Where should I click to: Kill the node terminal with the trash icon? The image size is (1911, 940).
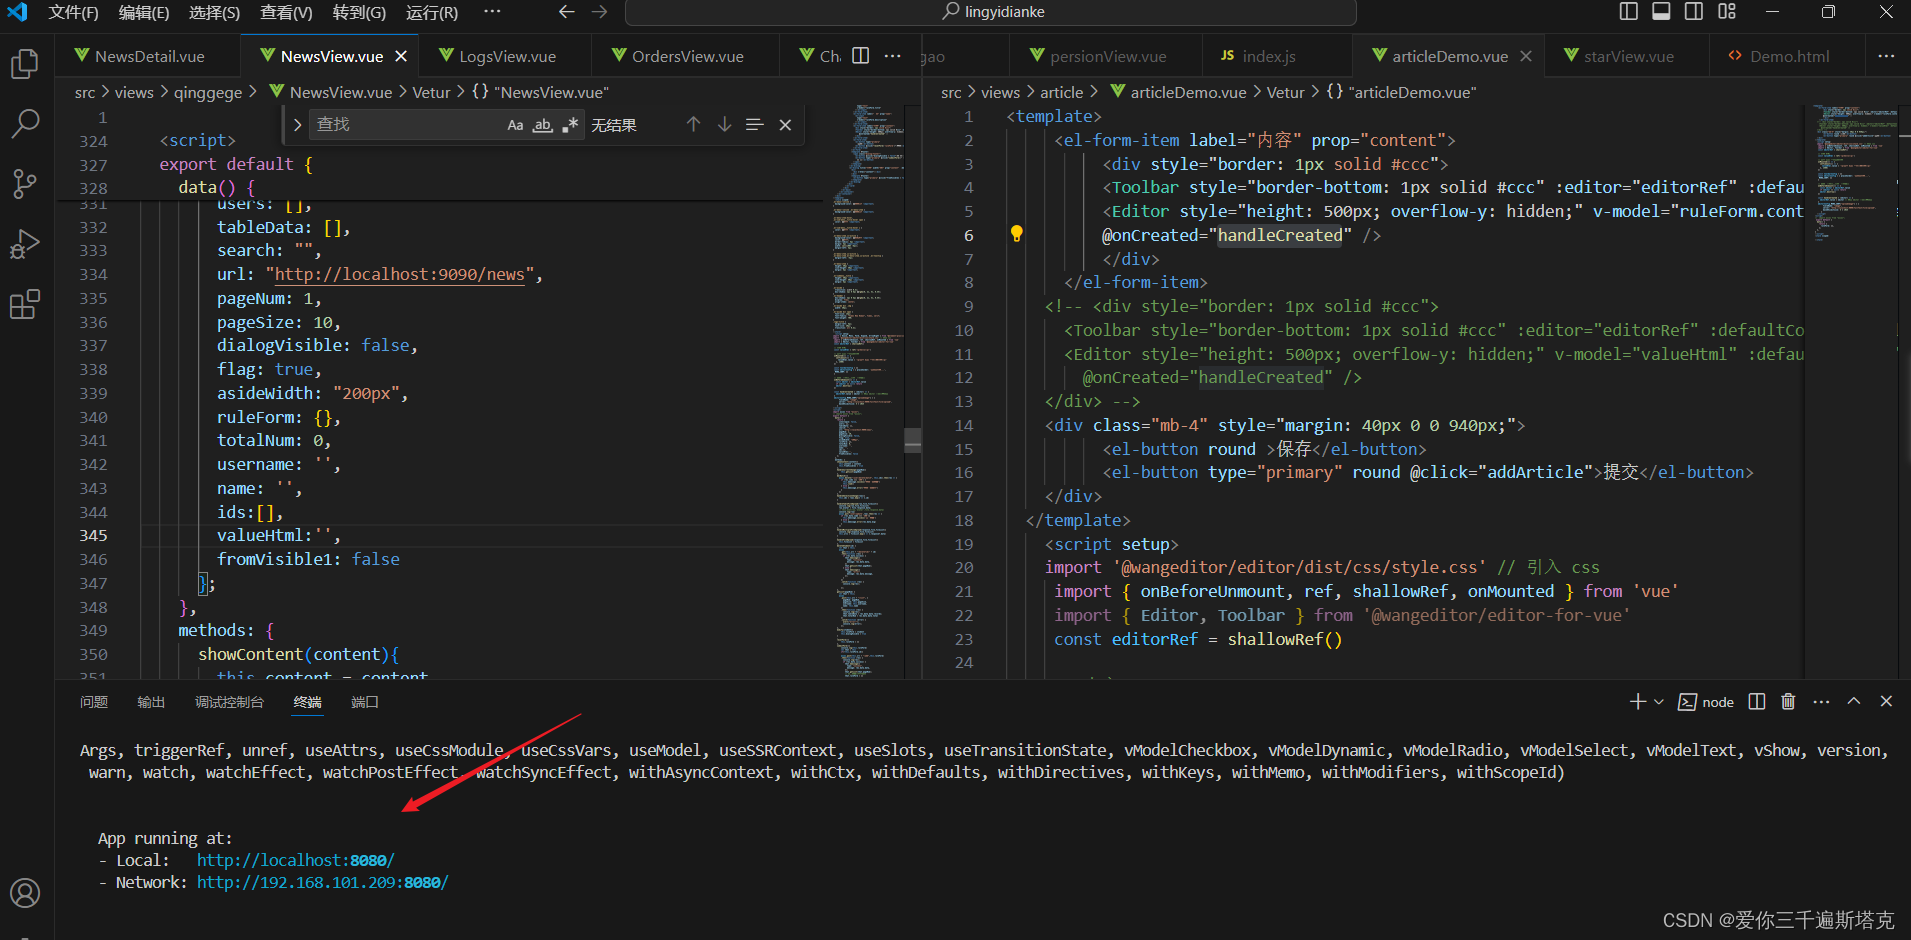click(1789, 701)
